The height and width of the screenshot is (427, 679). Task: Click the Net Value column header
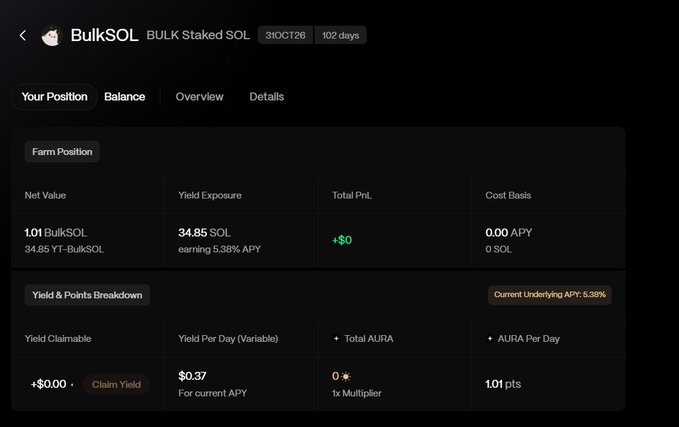tap(45, 195)
